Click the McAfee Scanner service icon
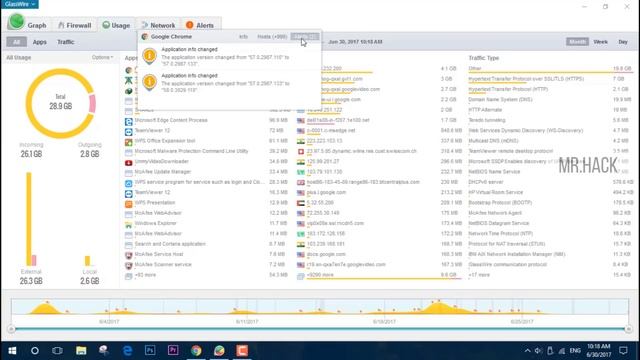 (x=129, y=265)
